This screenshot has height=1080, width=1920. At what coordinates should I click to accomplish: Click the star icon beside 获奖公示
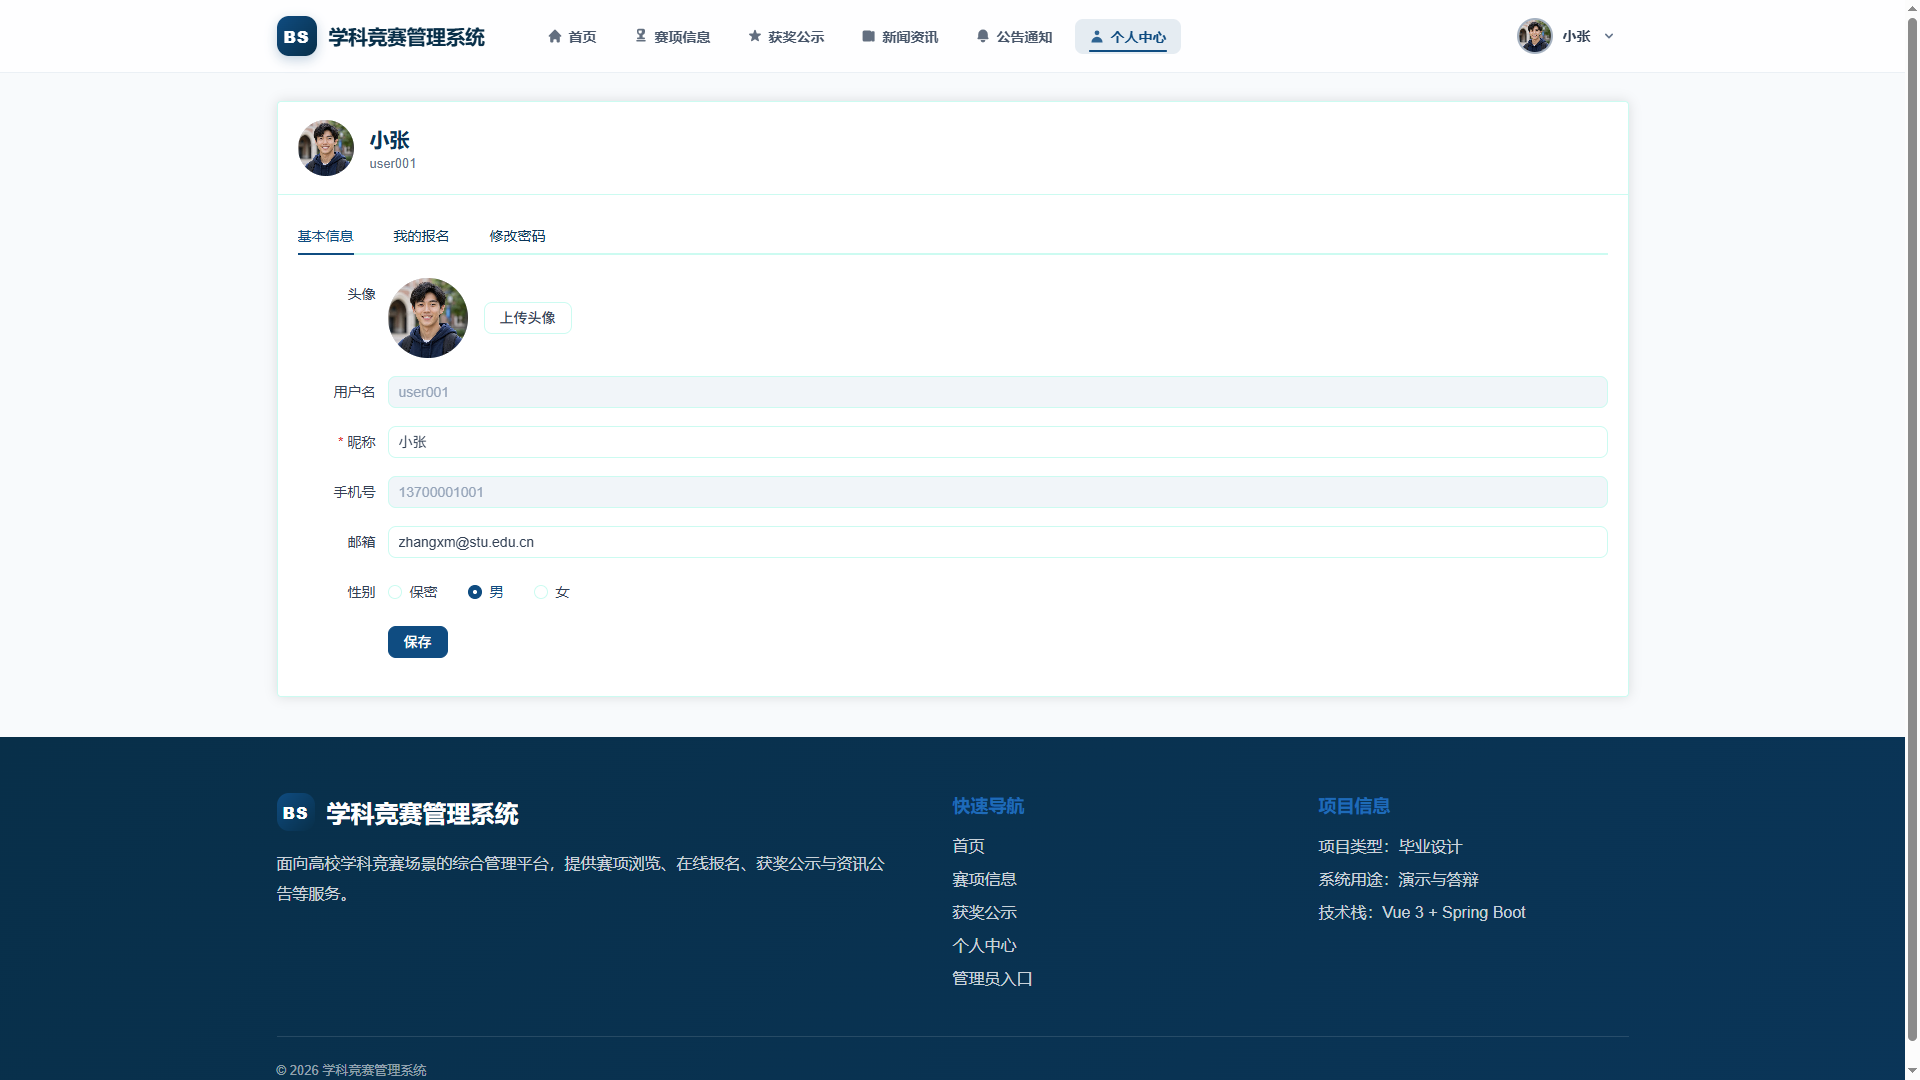coord(755,36)
